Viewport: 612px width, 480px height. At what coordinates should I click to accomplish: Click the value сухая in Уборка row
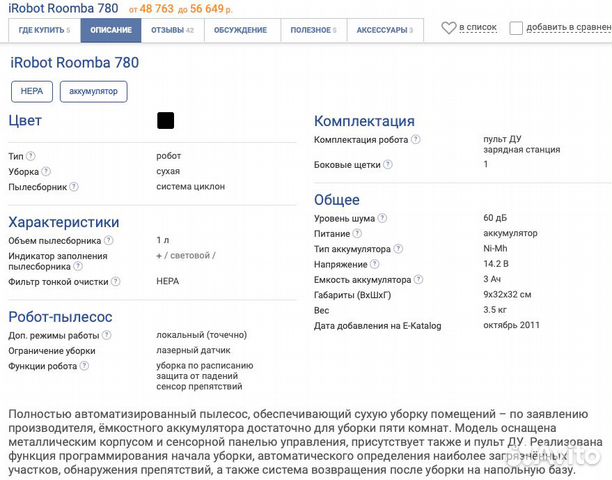tap(168, 171)
